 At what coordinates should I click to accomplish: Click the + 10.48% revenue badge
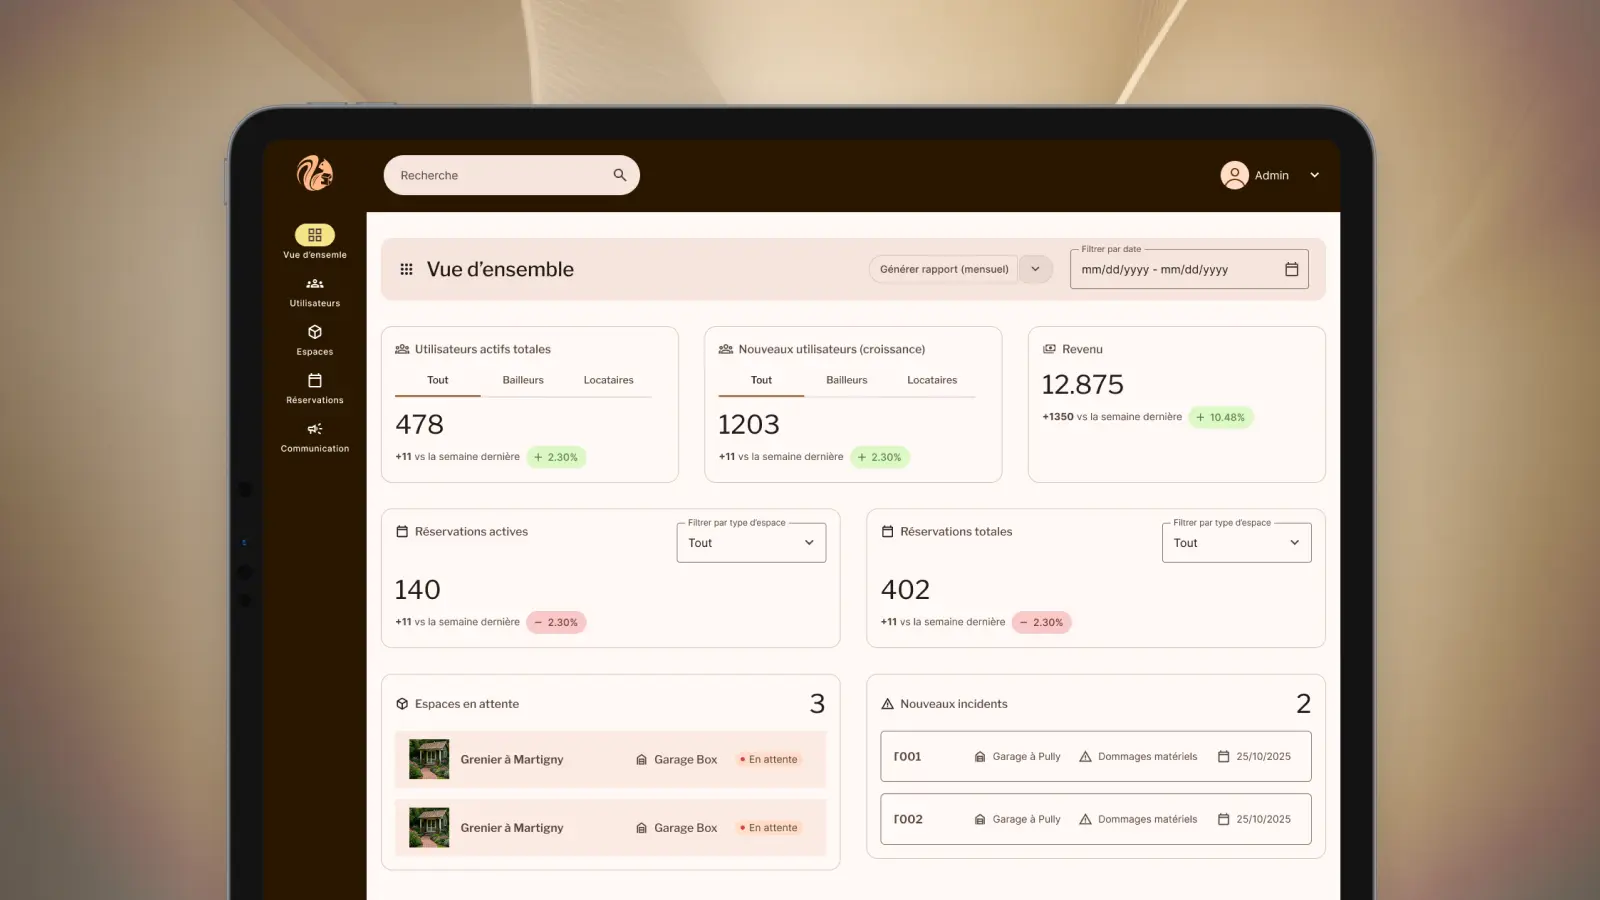click(1220, 417)
